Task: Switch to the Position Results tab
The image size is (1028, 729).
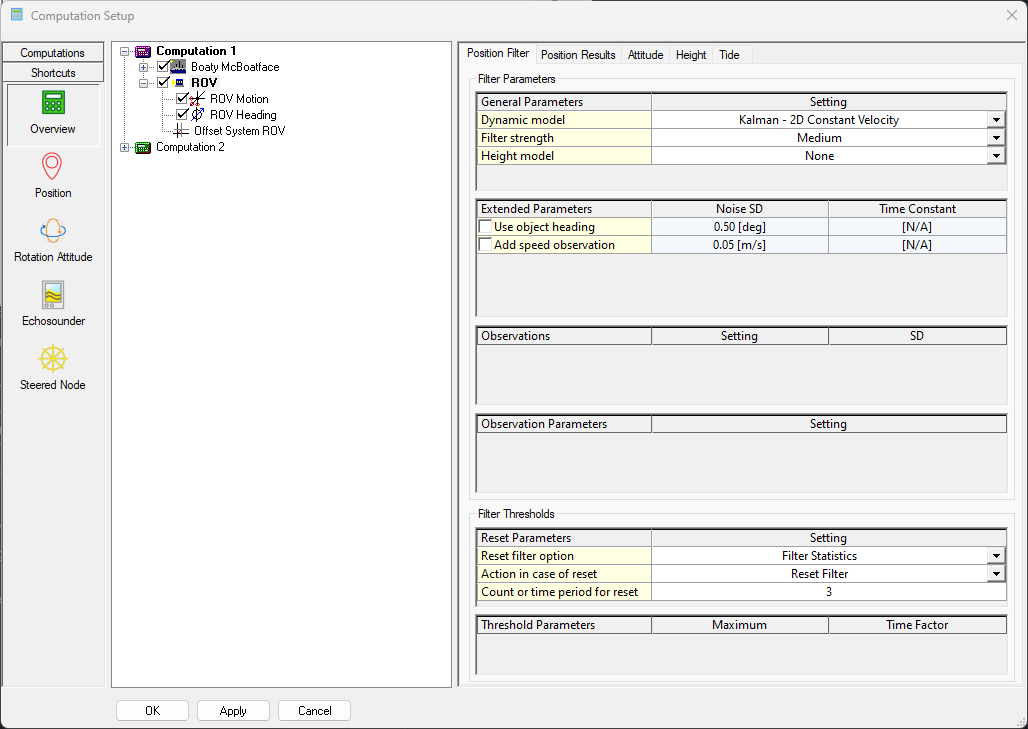Action: 578,55
